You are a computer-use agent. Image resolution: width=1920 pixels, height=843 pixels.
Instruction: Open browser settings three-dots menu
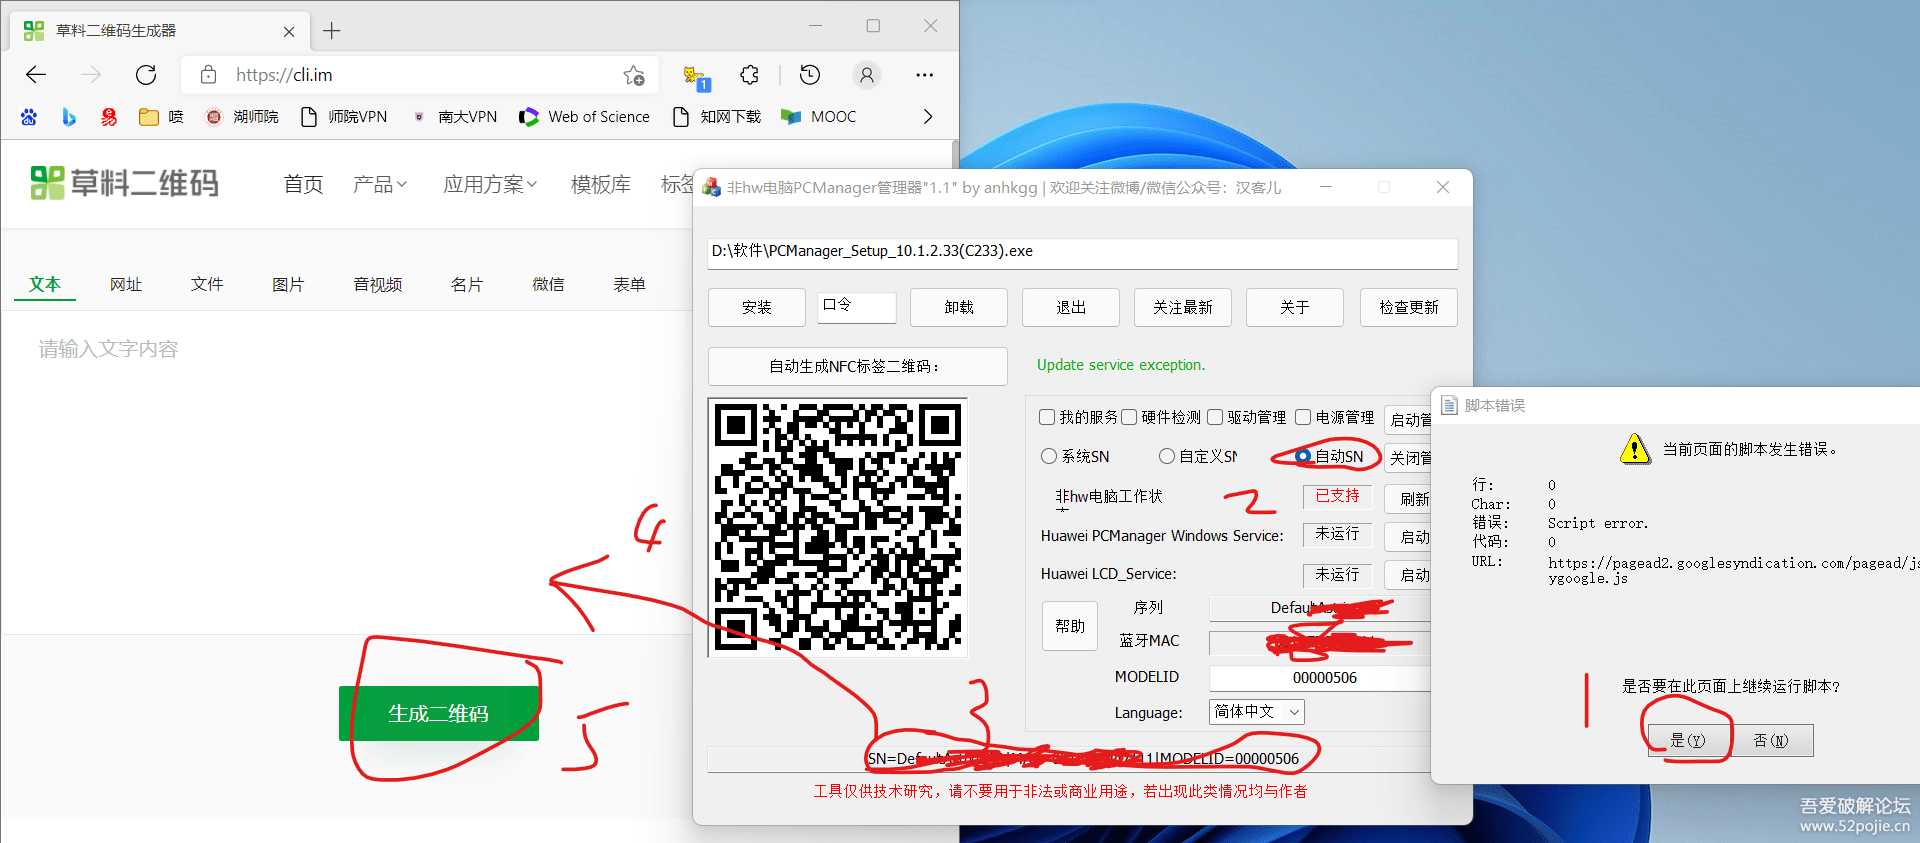pos(924,75)
